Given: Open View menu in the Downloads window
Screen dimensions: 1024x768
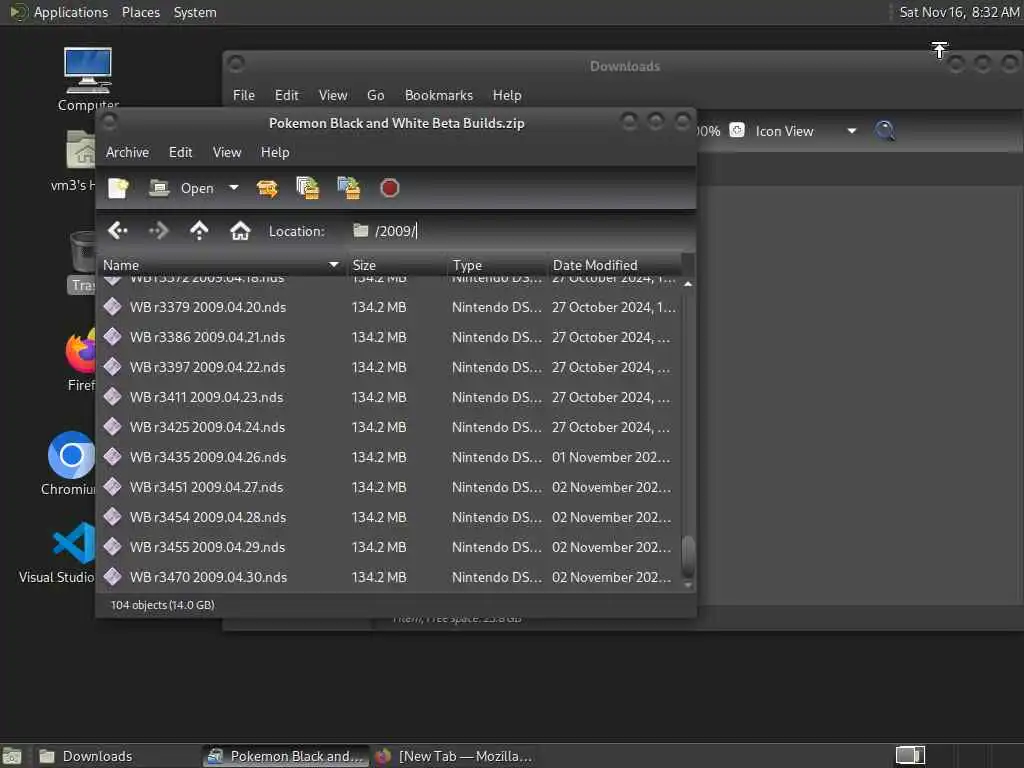Looking at the screenshot, I should pyautogui.click(x=332, y=95).
